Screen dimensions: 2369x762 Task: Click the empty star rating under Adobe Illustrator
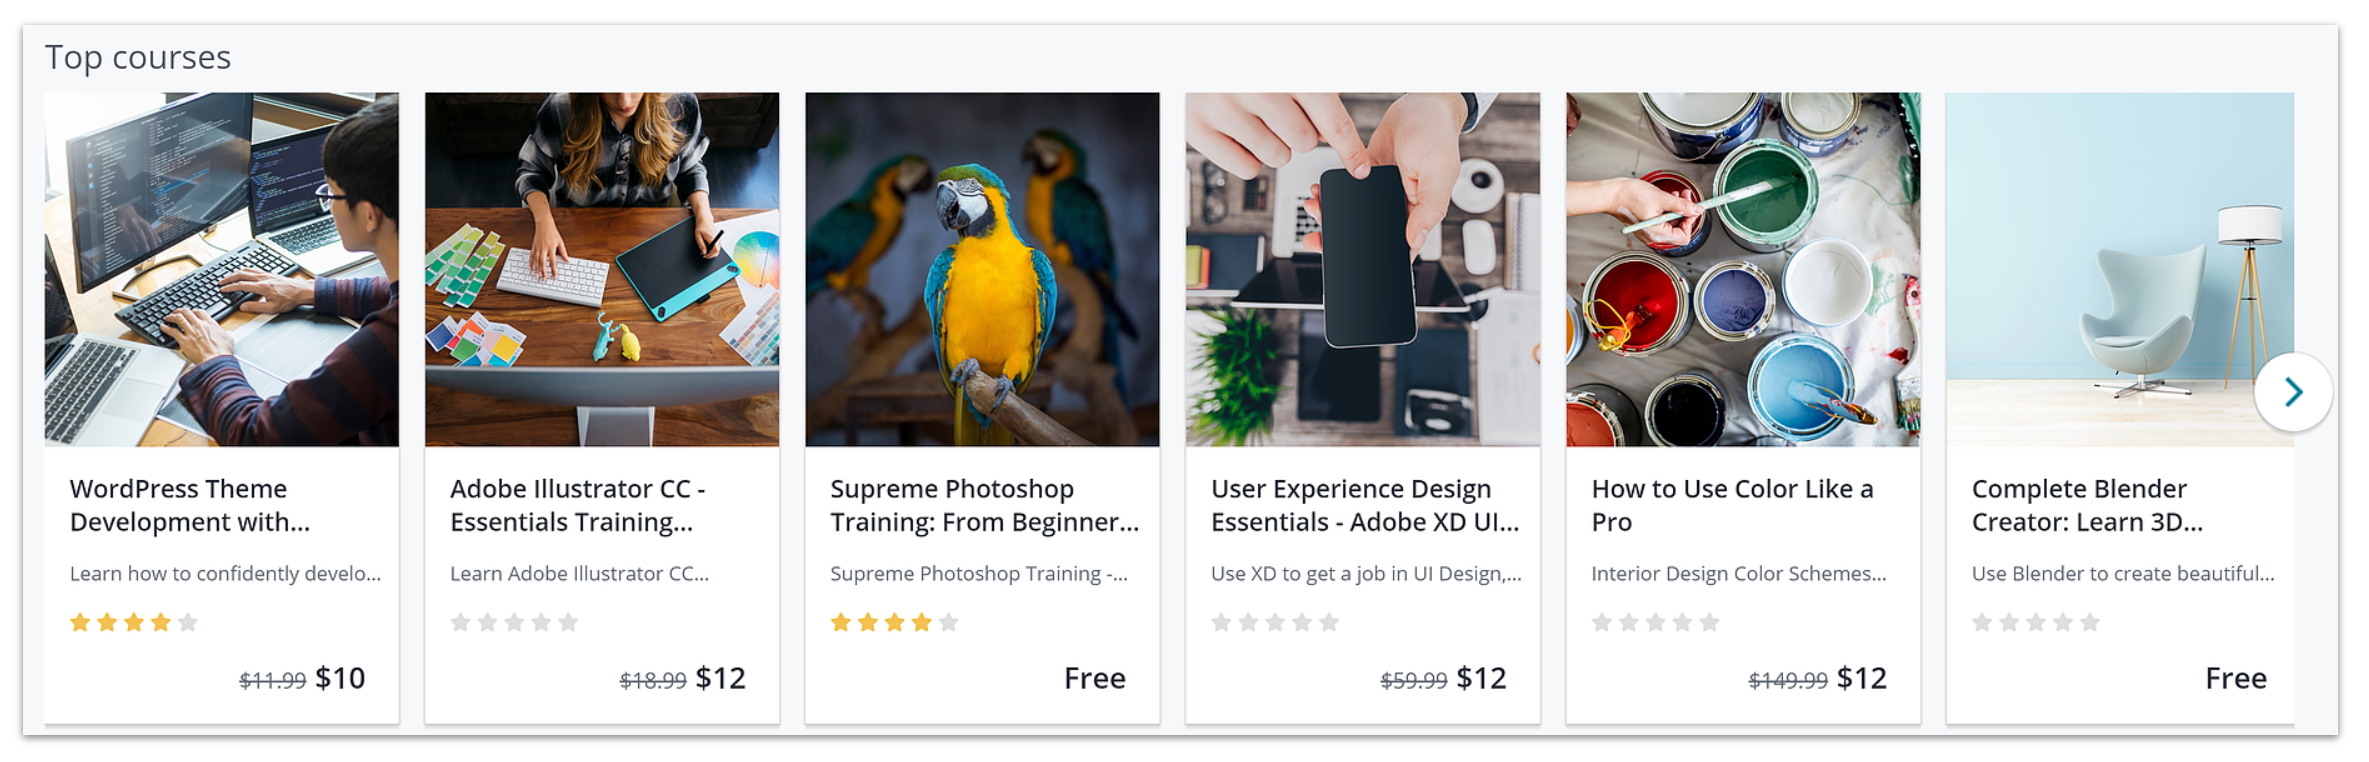click(514, 623)
